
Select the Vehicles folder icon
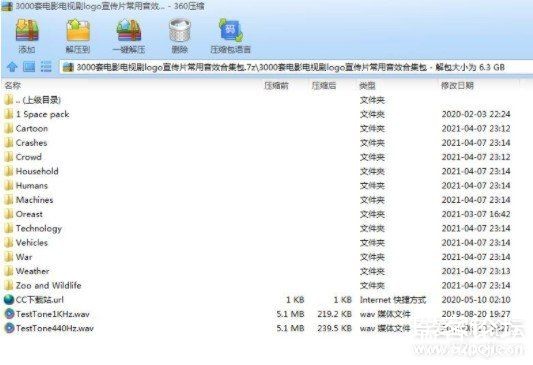9,243
